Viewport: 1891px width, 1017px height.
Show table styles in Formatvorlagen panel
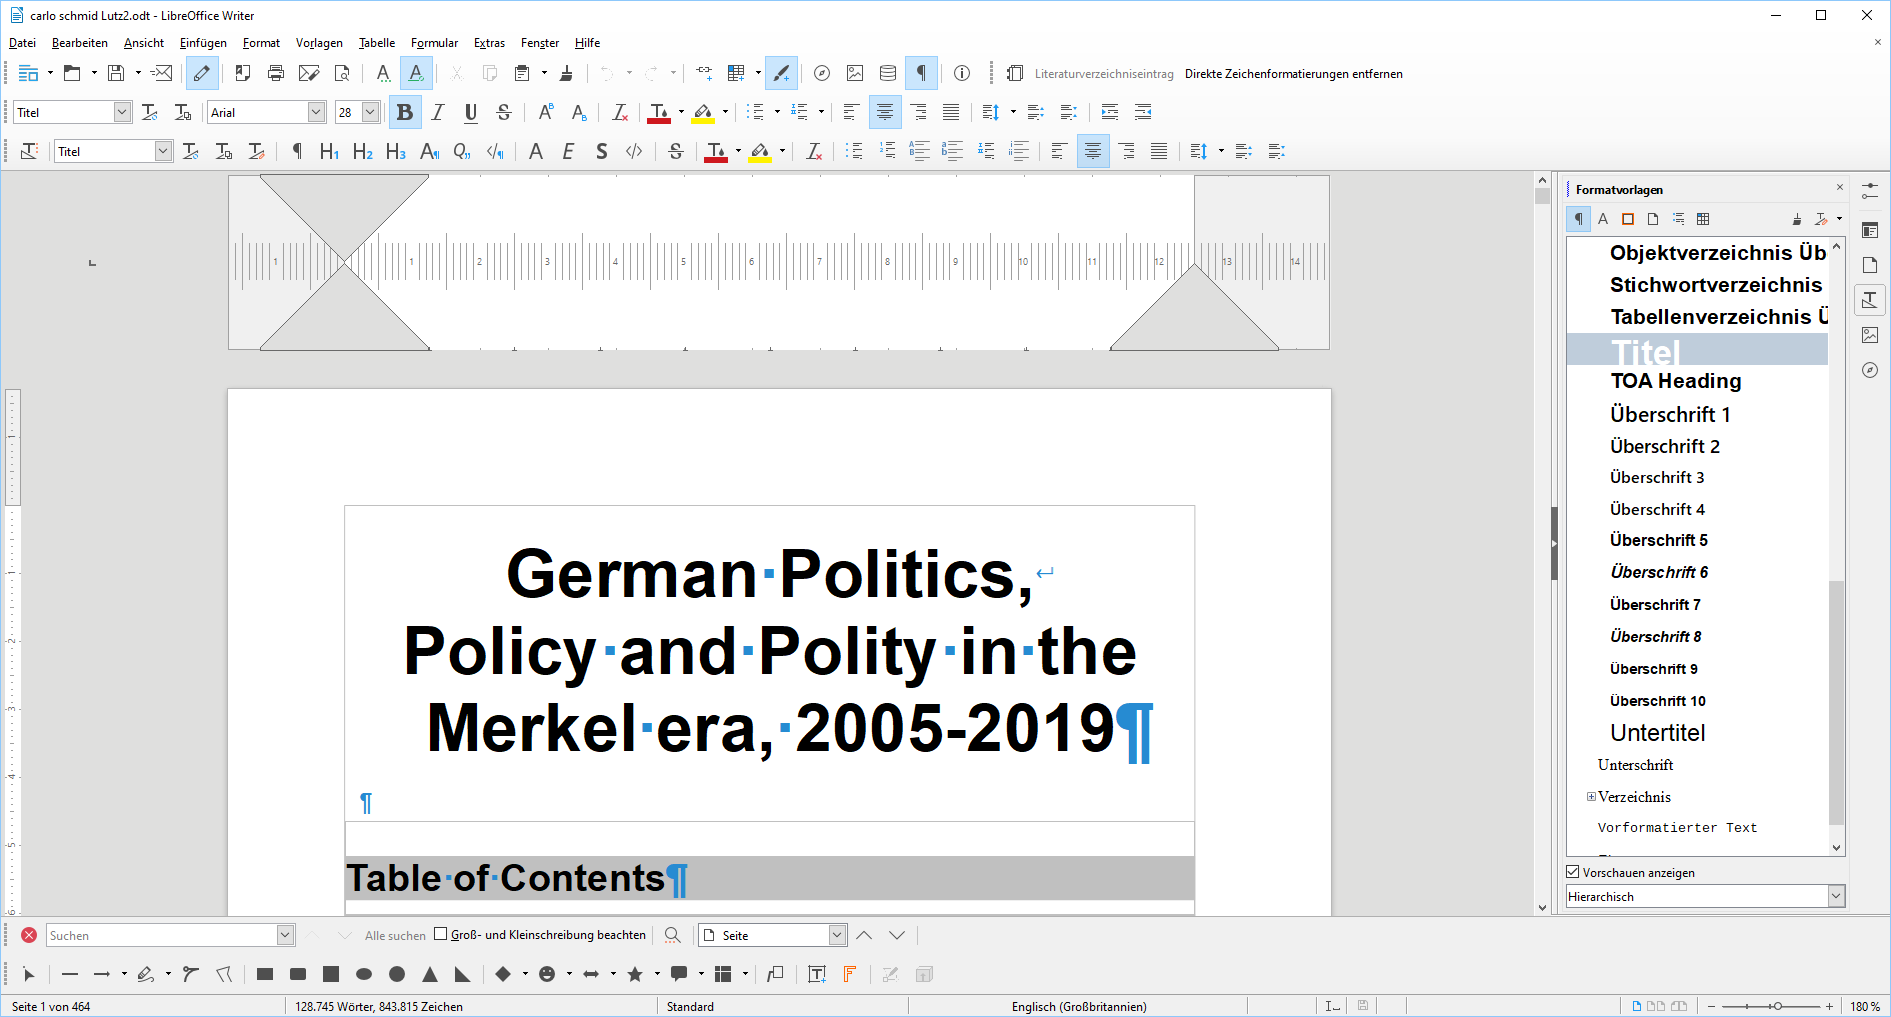tap(1703, 219)
